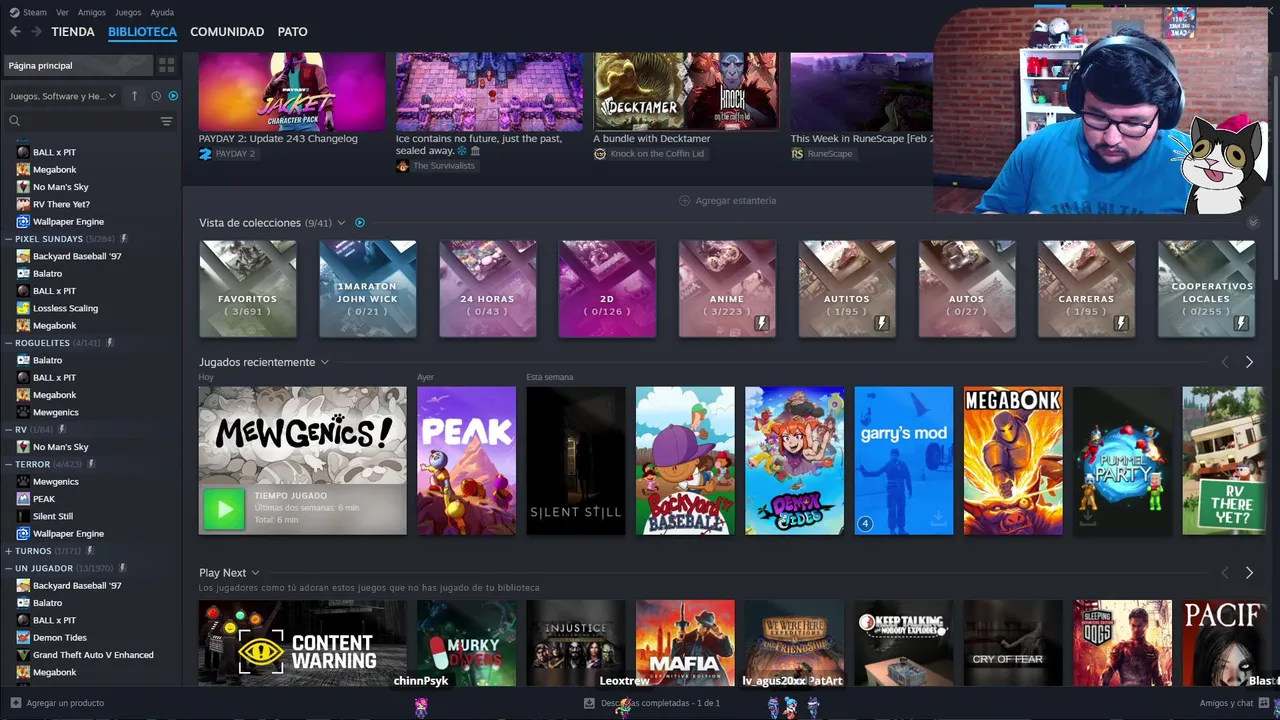Click the downloads icon in bottom bar
1280x720 pixels.
tap(589, 703)
